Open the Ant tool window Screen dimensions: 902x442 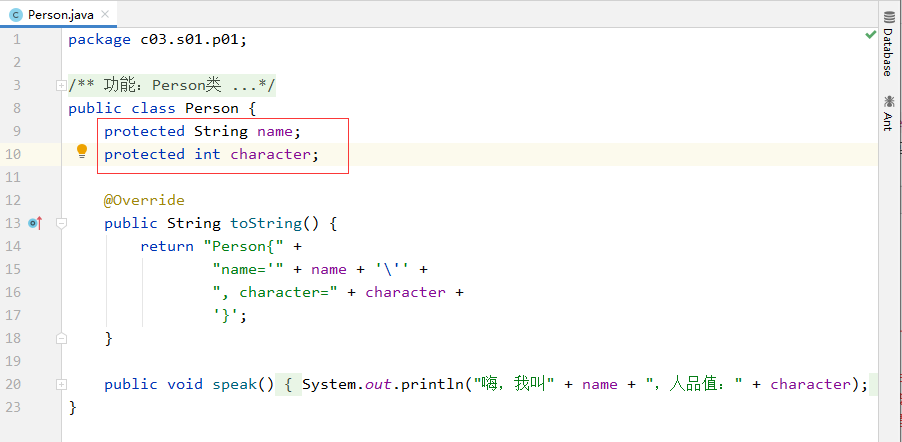[x=889, y=113]
